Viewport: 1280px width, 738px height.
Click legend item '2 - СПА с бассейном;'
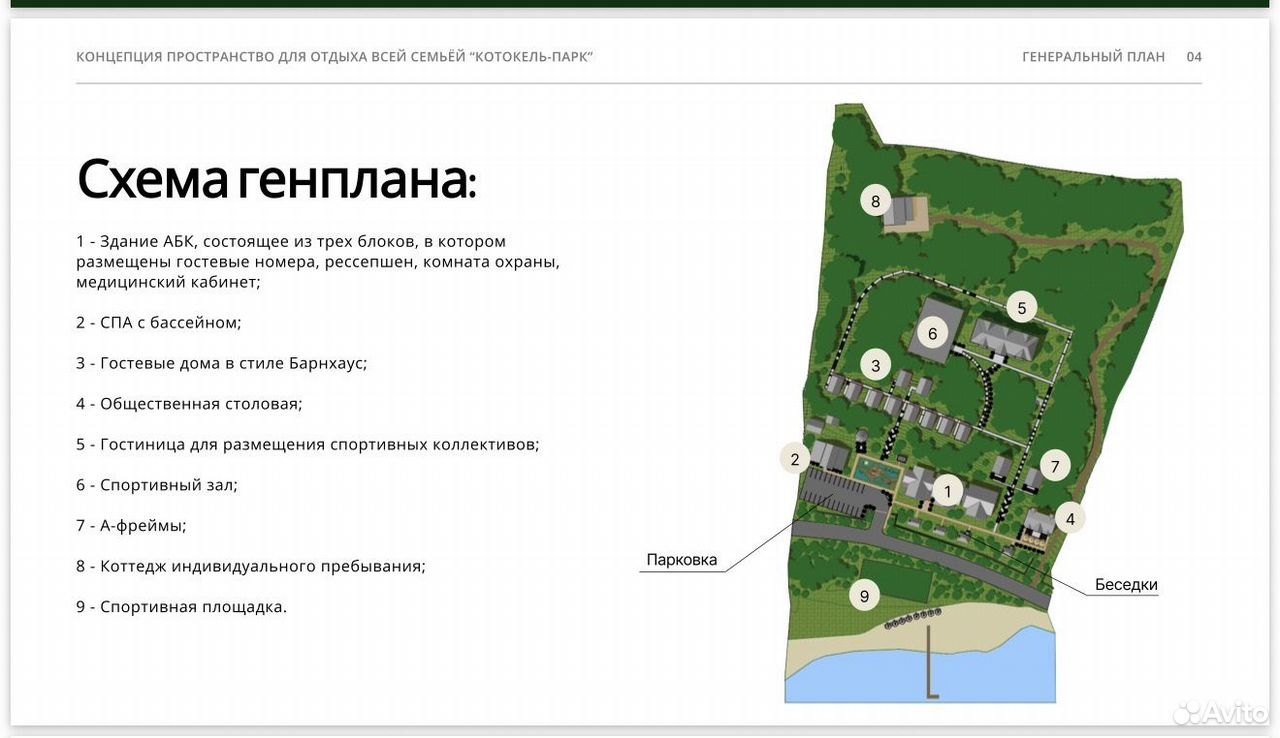[159, 323]
